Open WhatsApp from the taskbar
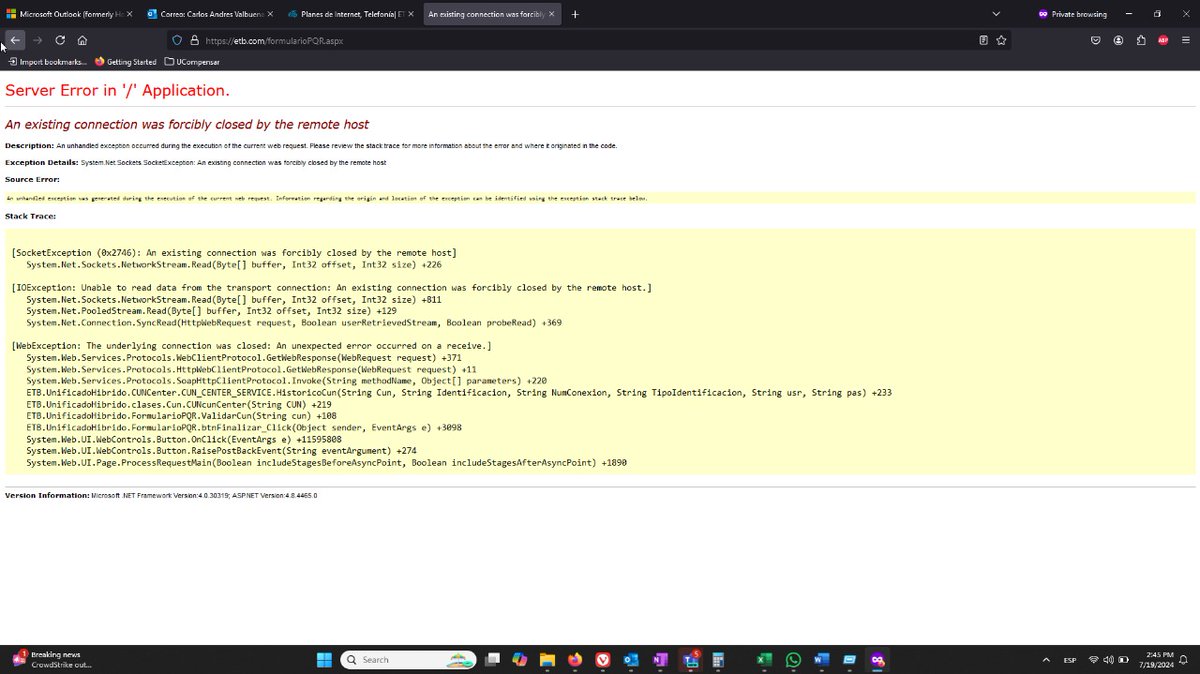The width and height of the screenshot is (1200, 674). click(x=793, y=660)
